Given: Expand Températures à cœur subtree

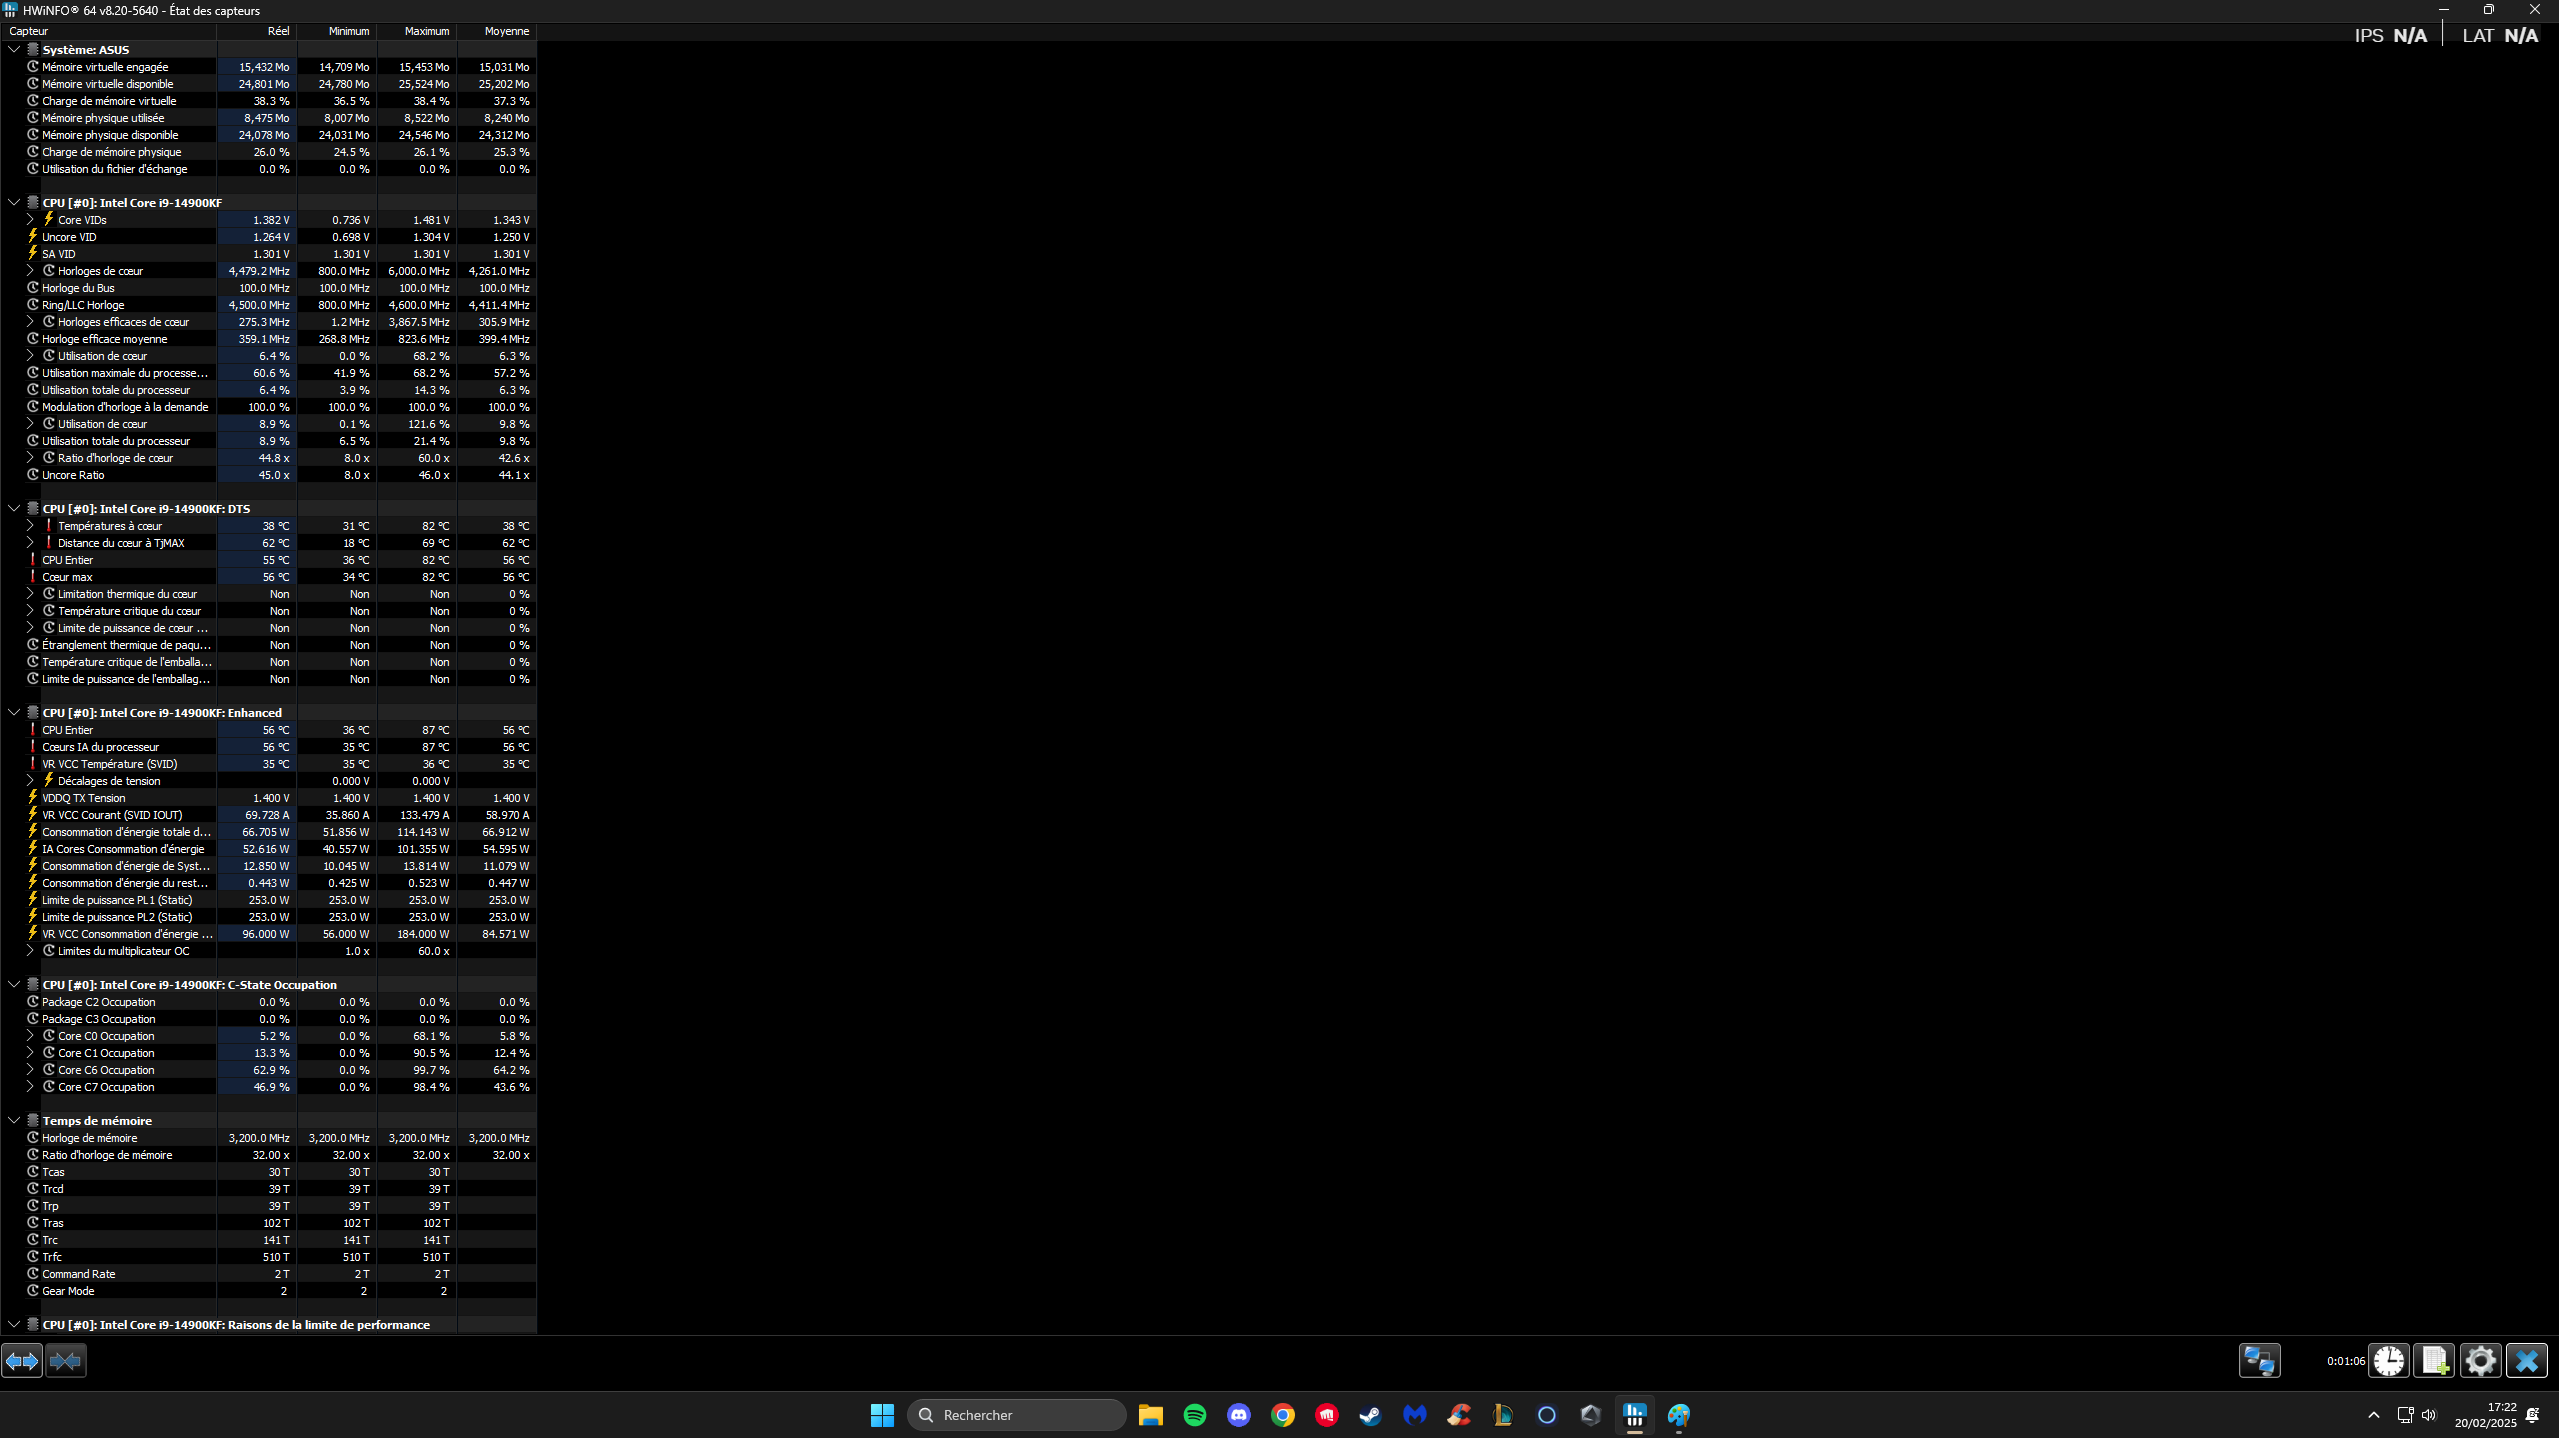Looking at the screenshot, I should 30,526.
